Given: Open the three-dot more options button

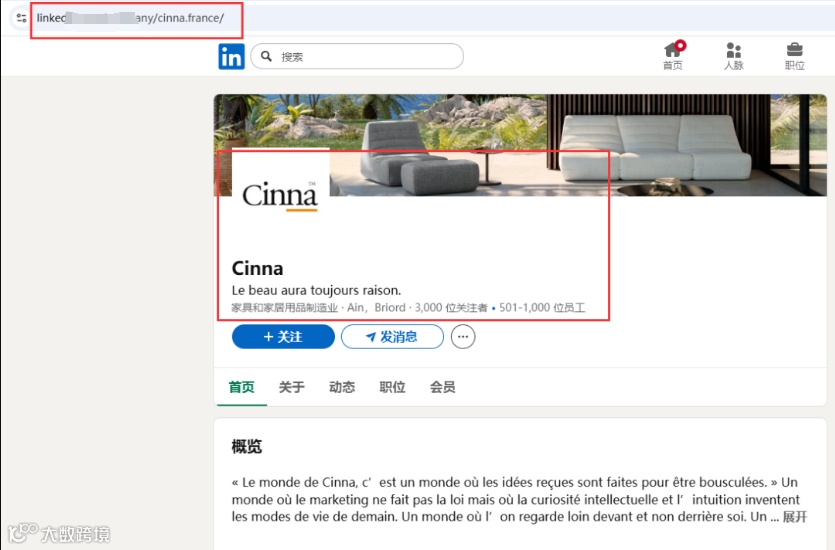Looking at the screenshot, I should coord(463,336).
